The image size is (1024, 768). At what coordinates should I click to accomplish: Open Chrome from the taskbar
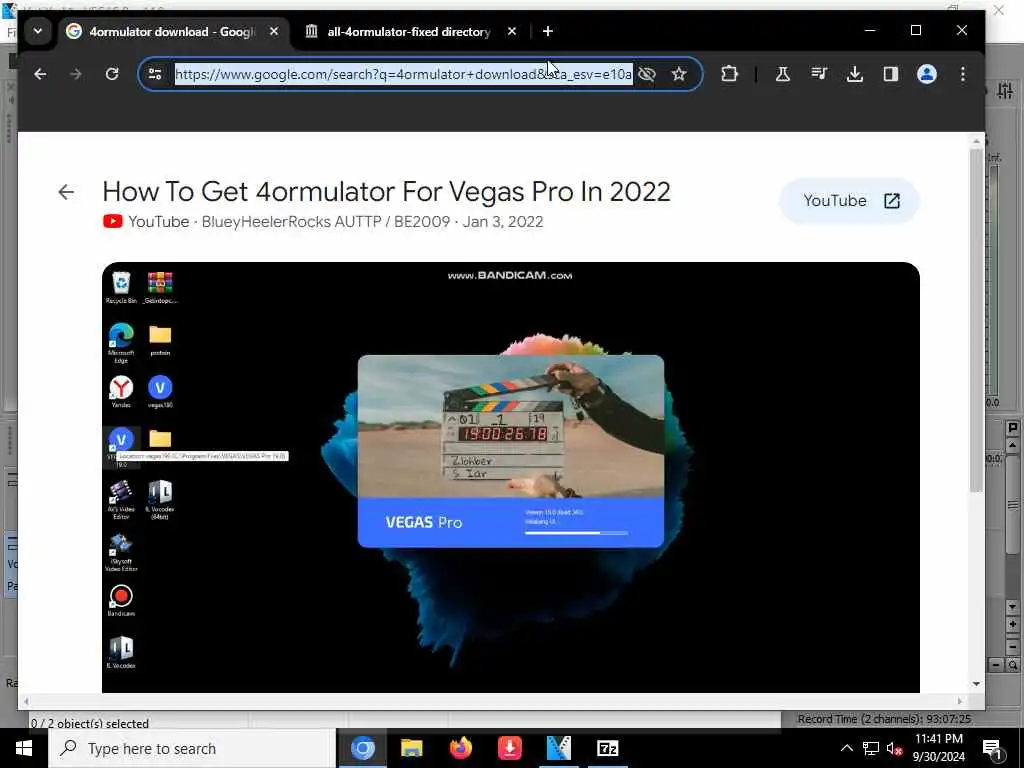pos(362,748)
